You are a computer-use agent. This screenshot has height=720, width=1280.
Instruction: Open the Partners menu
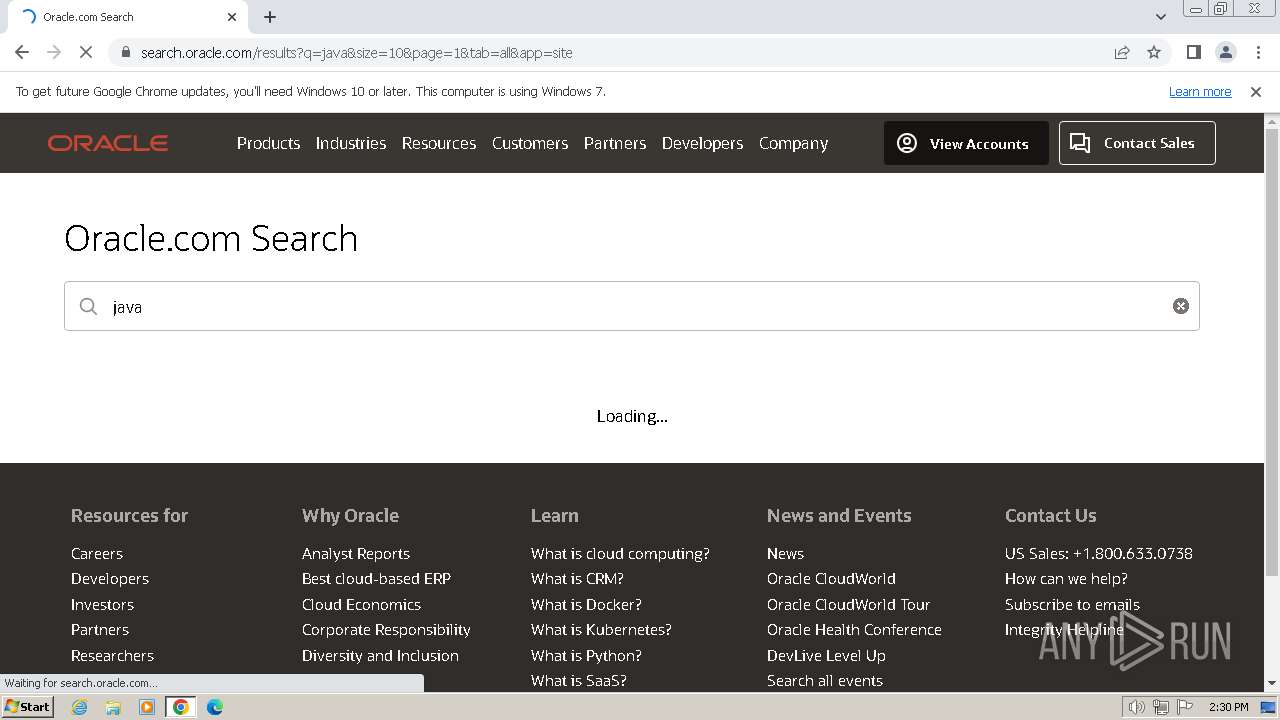[615, 143]
